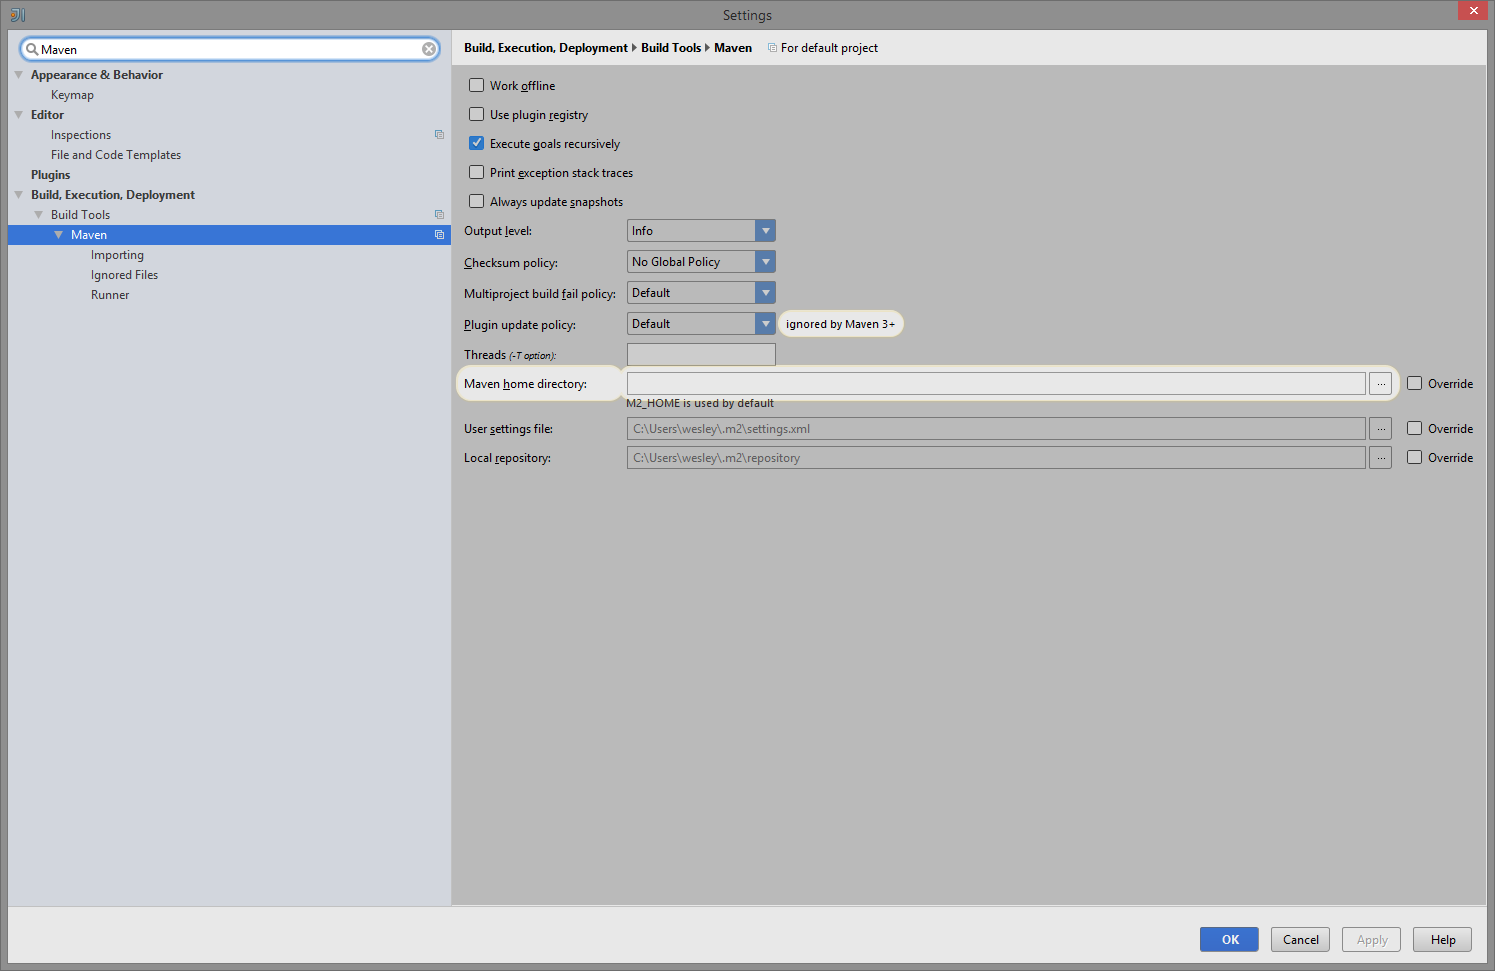The width and height of the screenshot is (1495, 971).
Task: Close the Settings window
Action: (x=1473, y=10)
